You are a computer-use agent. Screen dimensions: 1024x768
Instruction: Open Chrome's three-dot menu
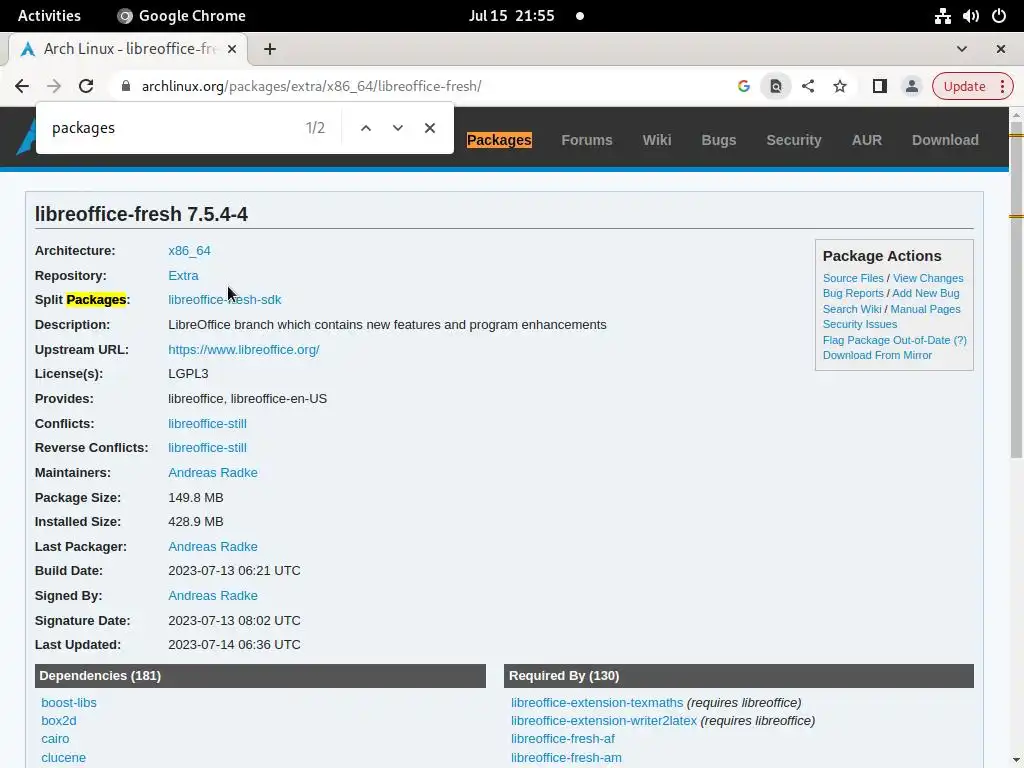click(1002, 86)
